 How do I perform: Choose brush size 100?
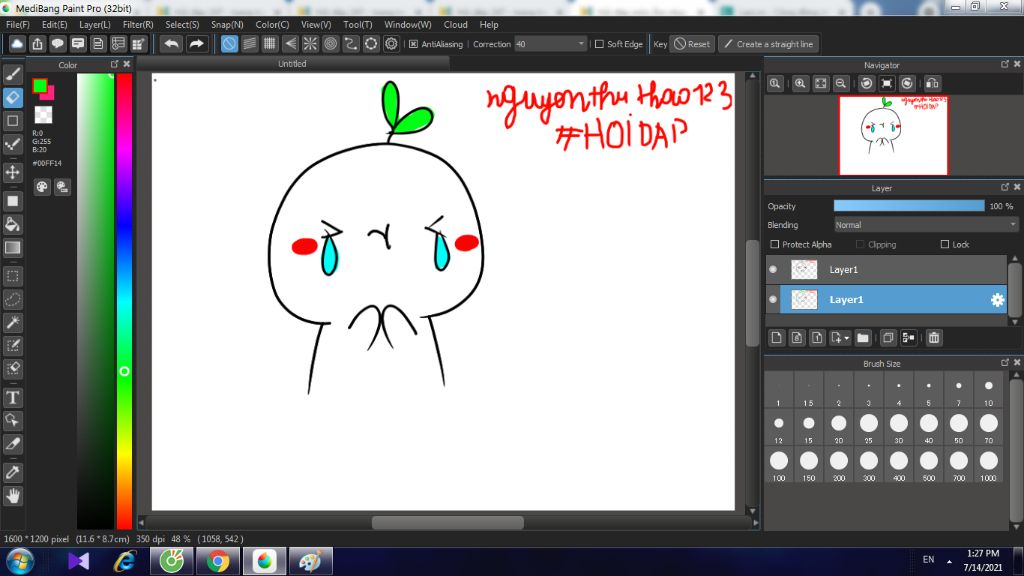pos(778,466)
